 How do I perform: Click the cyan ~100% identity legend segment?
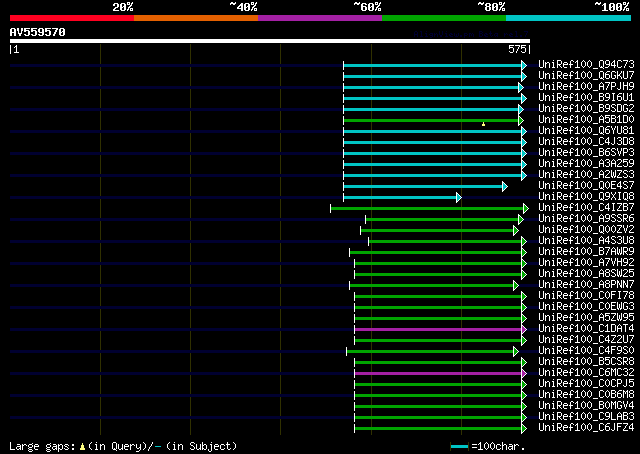[569, 18]
